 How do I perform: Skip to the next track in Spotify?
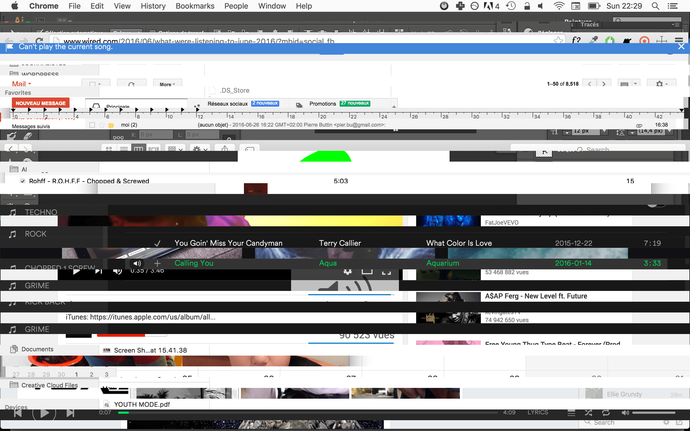tap(70, 413)
